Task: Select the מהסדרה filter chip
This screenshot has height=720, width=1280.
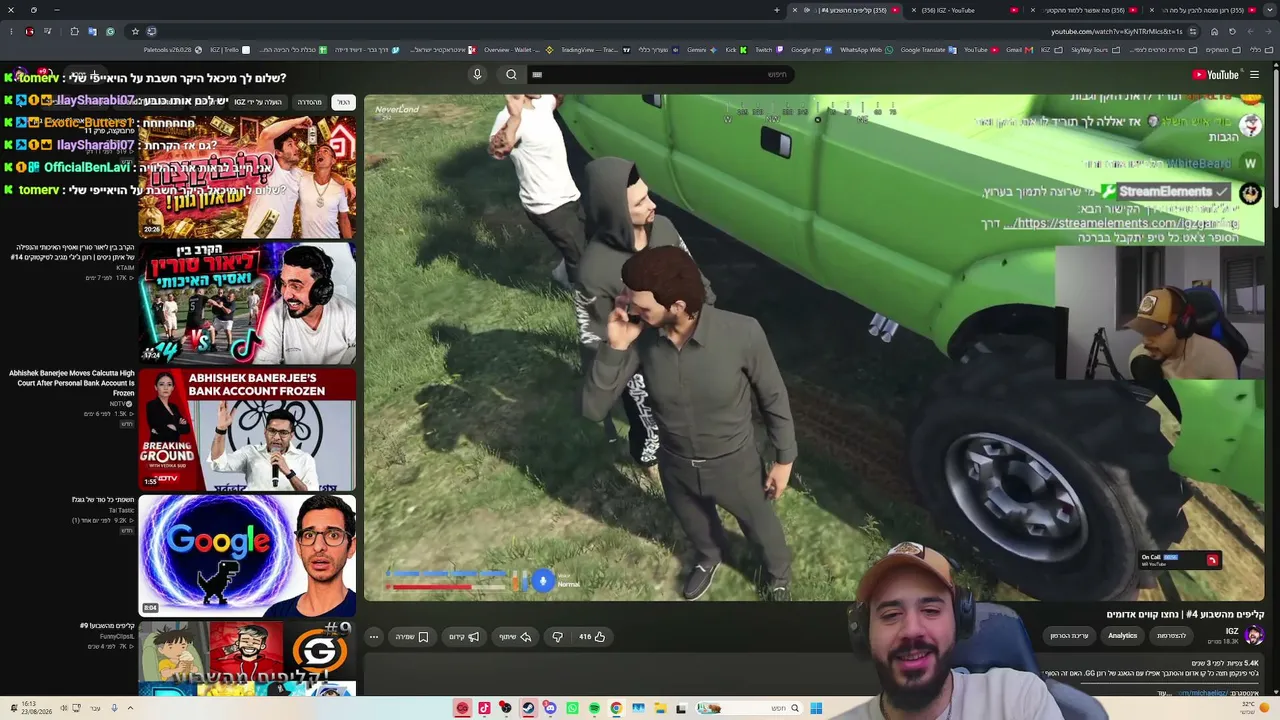Action: [x=310, y=102]
